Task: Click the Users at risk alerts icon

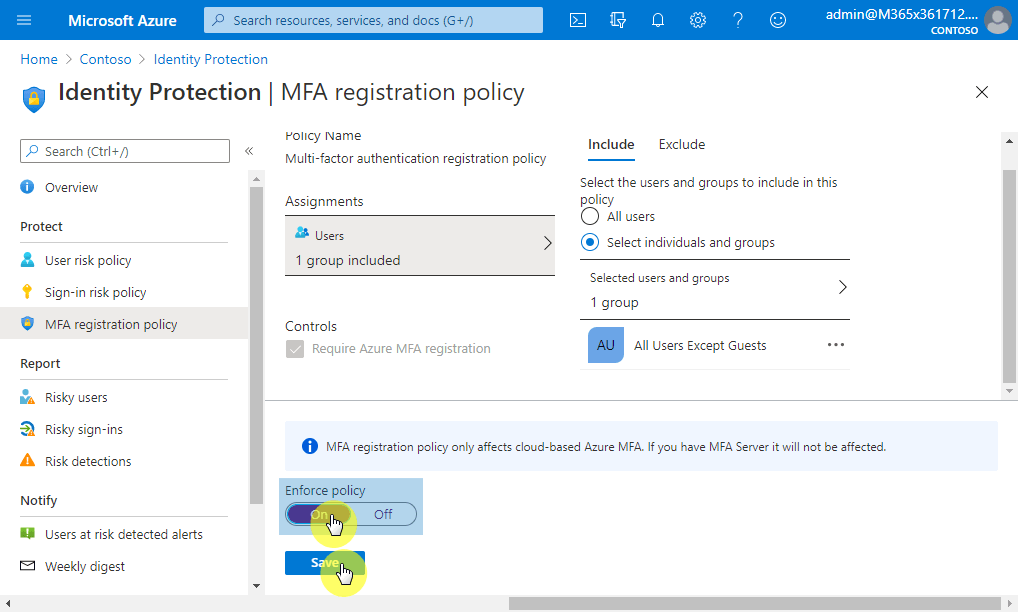Action: coord(27,533)
